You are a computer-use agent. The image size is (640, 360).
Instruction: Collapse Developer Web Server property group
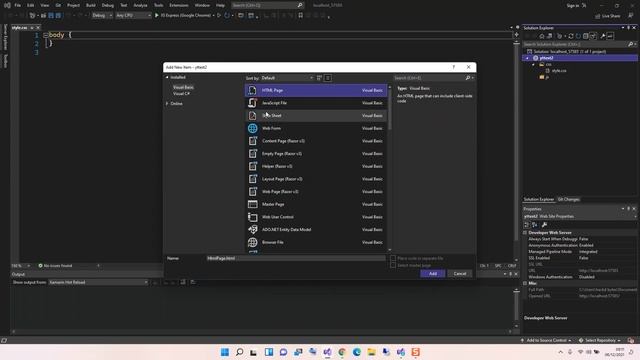click(525, 232)
